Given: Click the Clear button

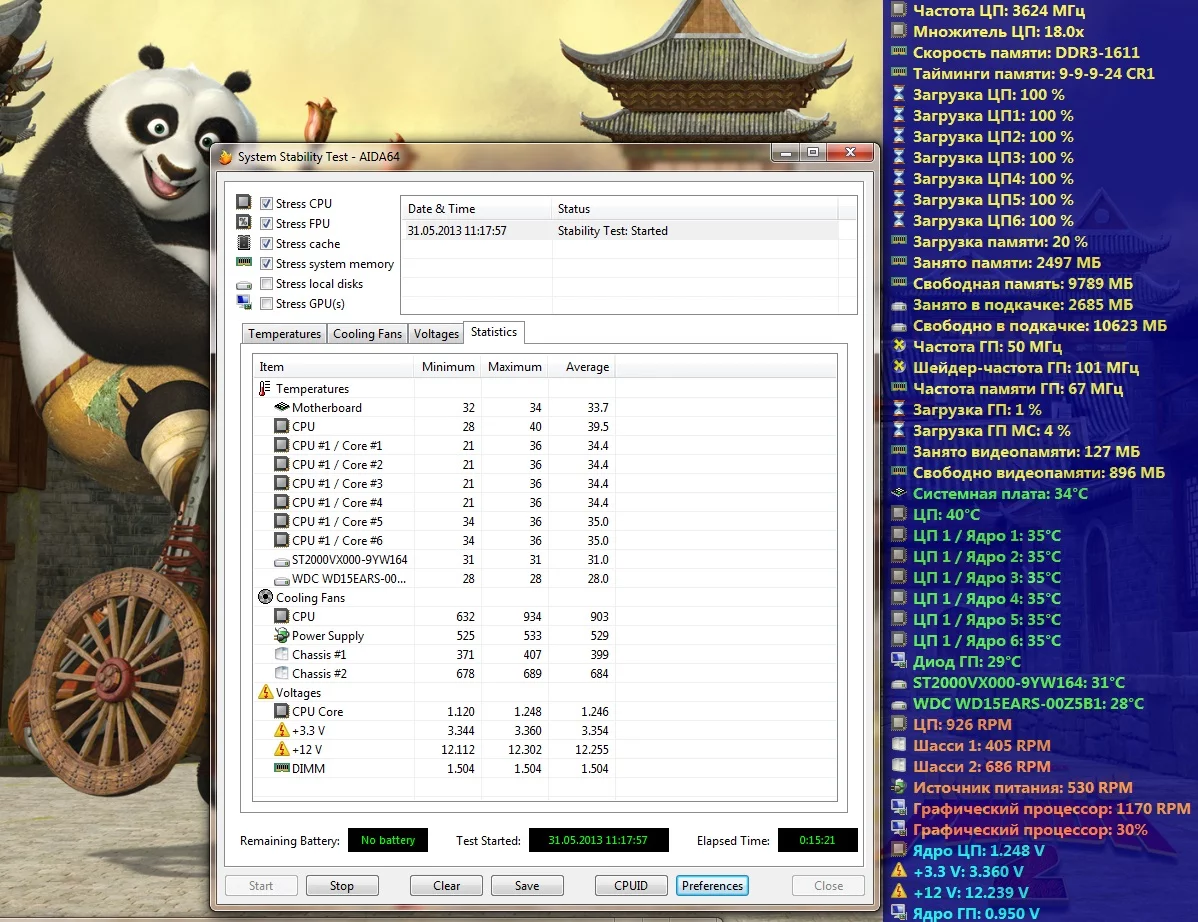Looking at the screenshot, I should coord(446,885).
